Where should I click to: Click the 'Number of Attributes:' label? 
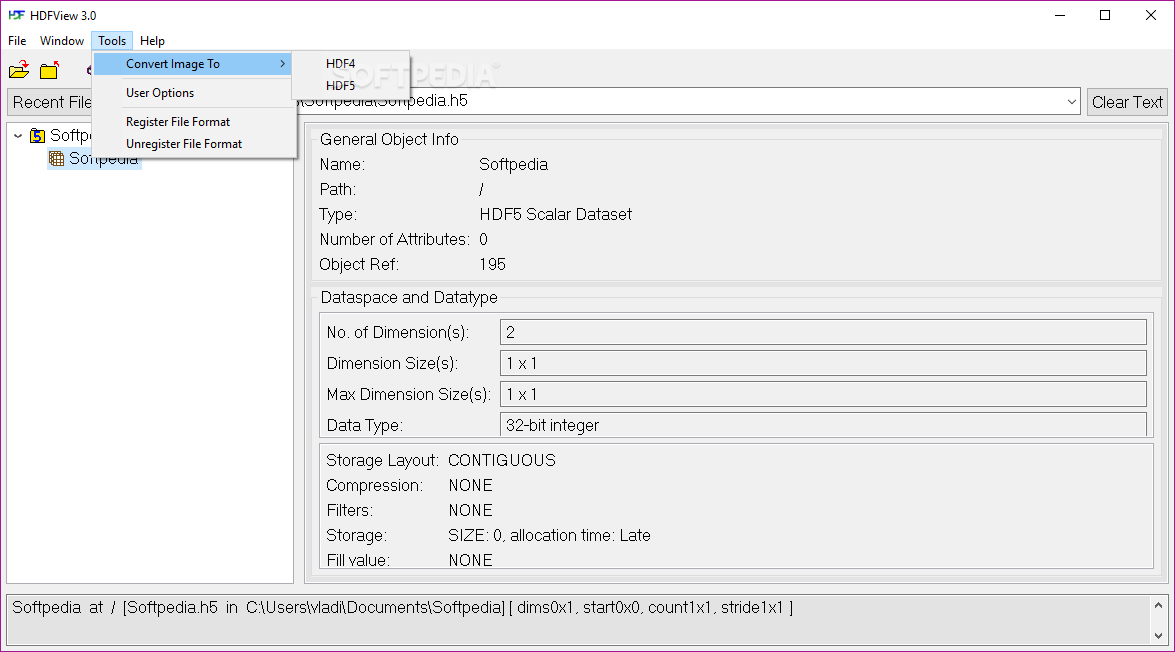click(x=394, y=239)
